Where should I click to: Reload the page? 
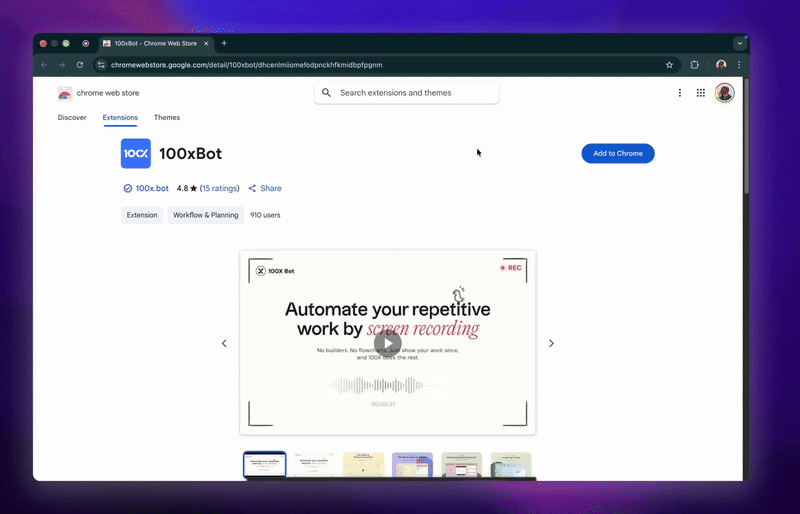80,65
